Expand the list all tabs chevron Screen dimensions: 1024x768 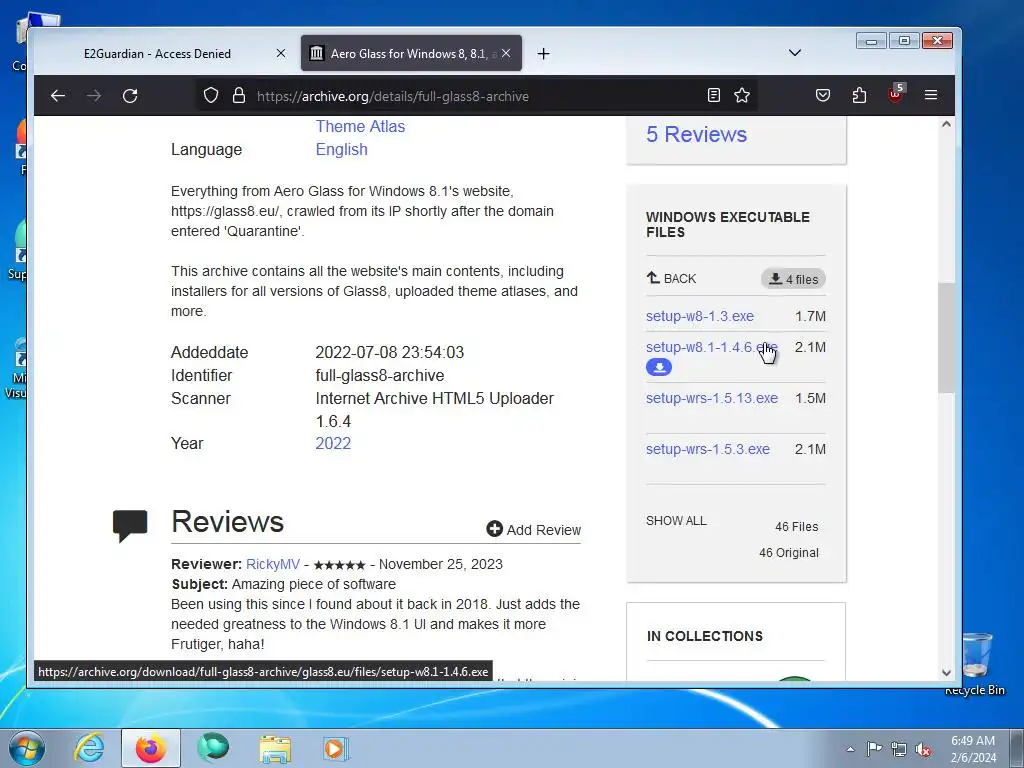click(795, 53)
